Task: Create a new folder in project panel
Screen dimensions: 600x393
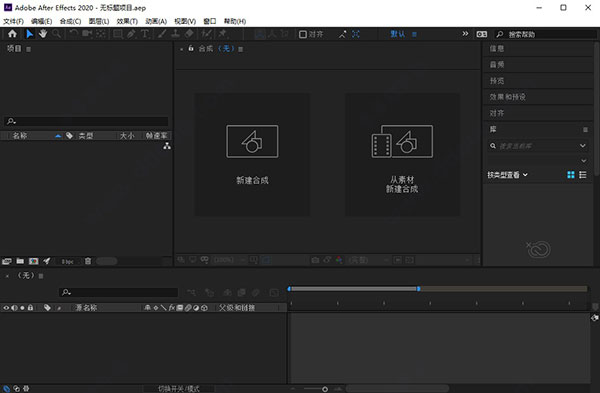Action: (x=20, y=261)
